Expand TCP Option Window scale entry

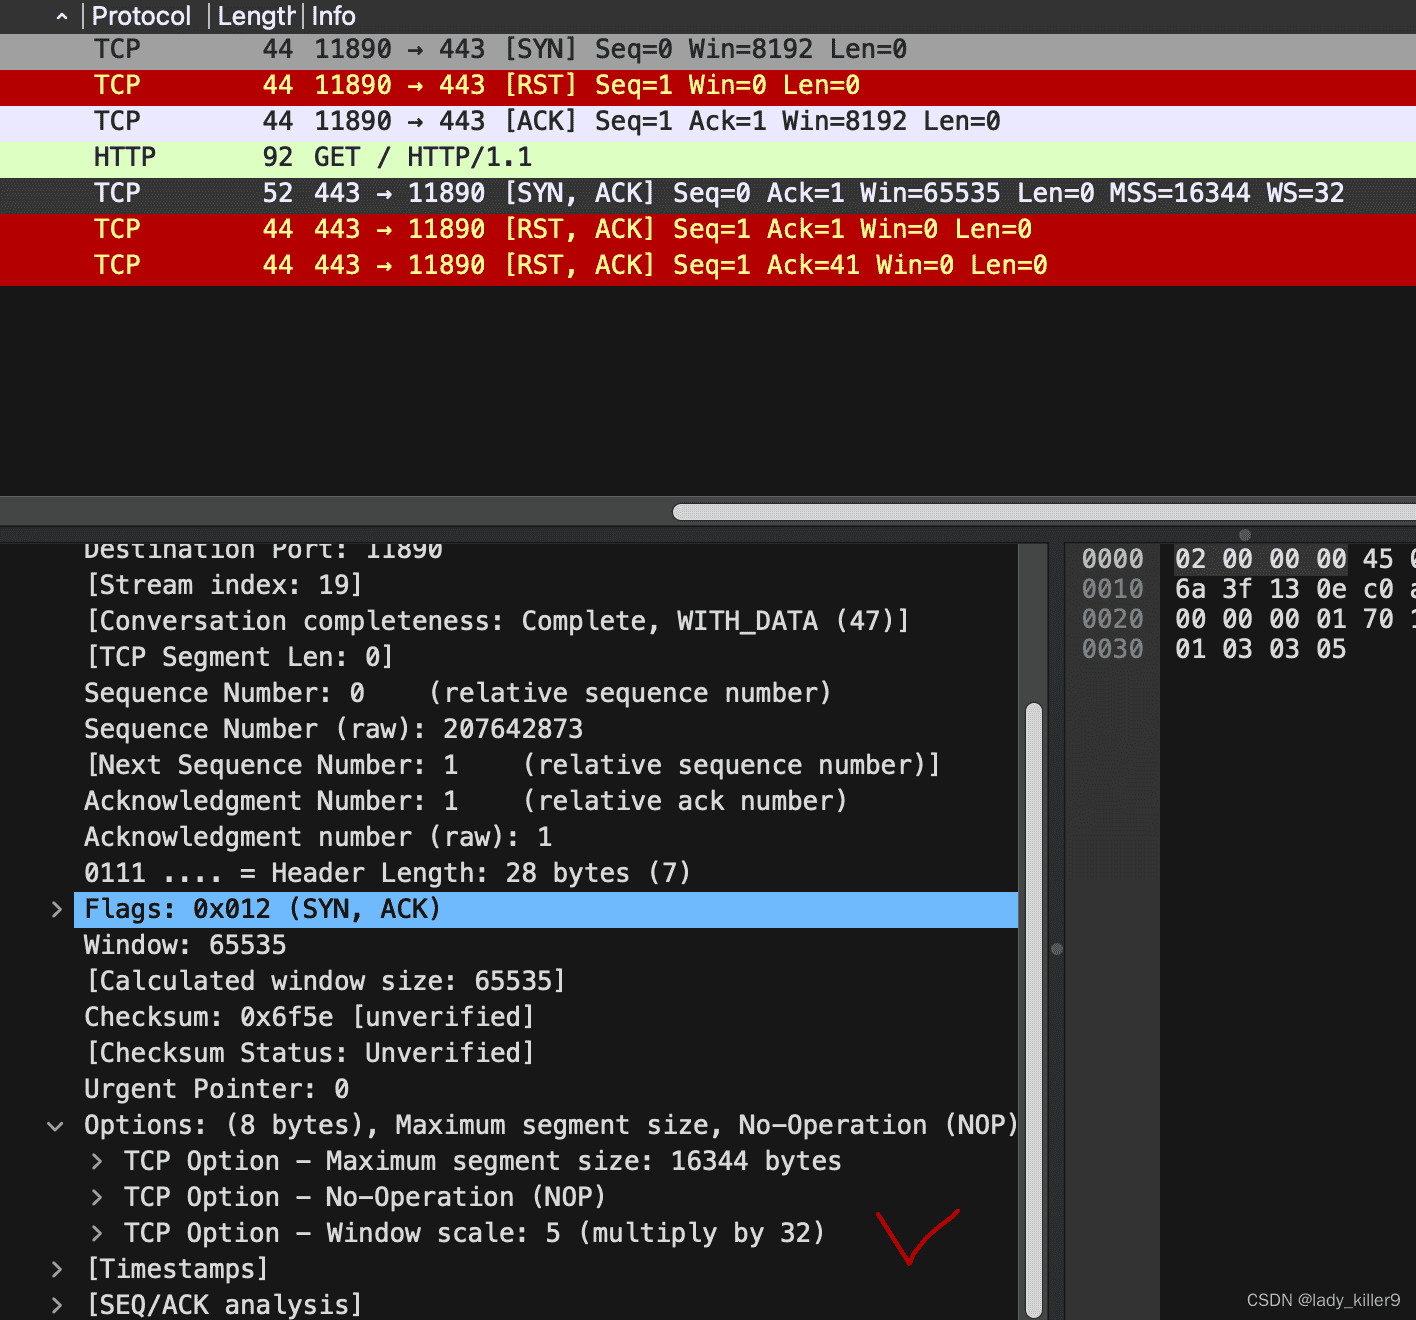pyautogui.click(x=97, y=1233)
